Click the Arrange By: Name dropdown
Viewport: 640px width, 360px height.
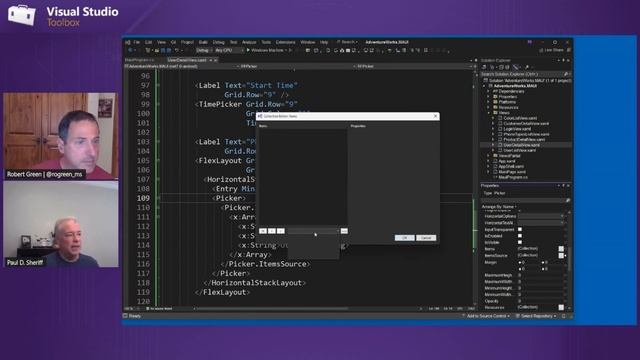[499, 207]
